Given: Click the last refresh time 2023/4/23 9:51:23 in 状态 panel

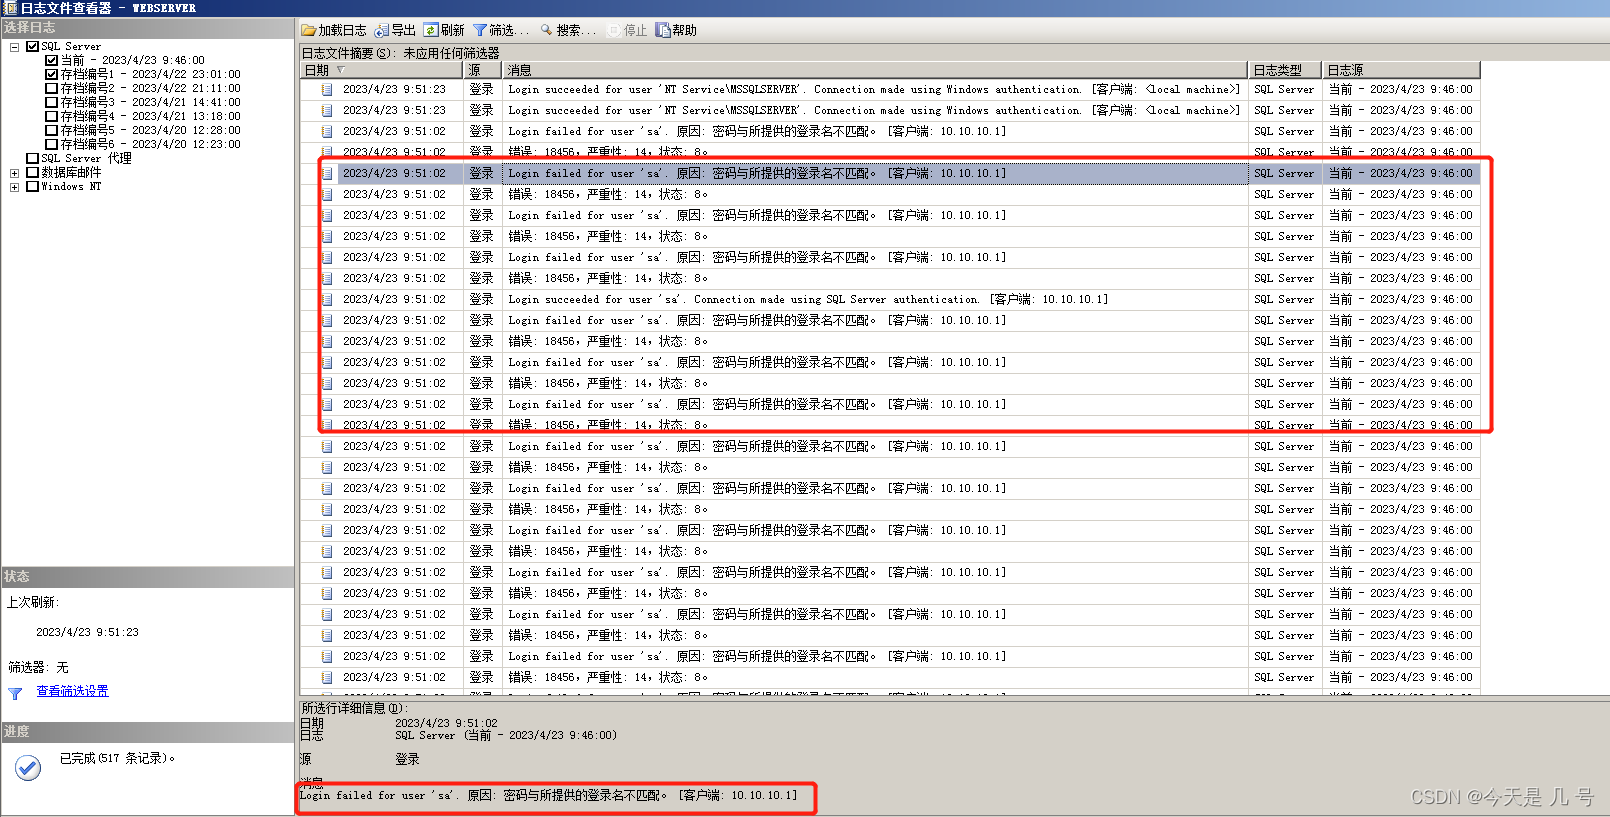Looking at the screenshot, I should coord(87,632).
